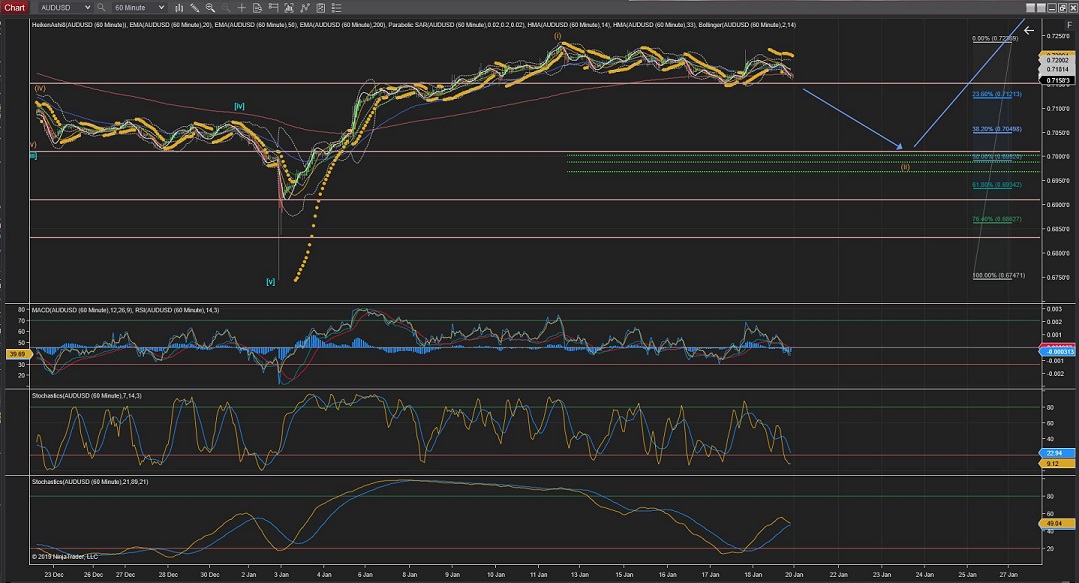Click the instrument search magnifier icon
The image size is (1079, 583).
(x=101, y=7)
